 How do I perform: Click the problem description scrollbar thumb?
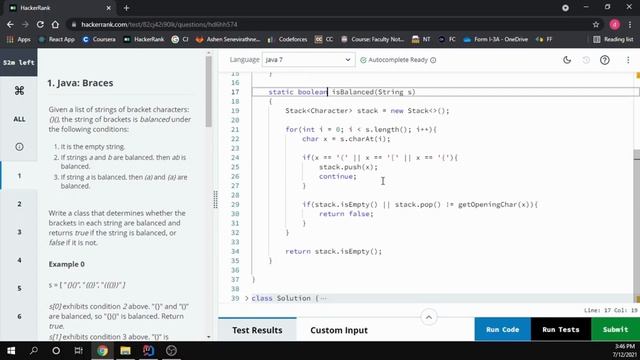pyautogui.click(x=209, y=91)
